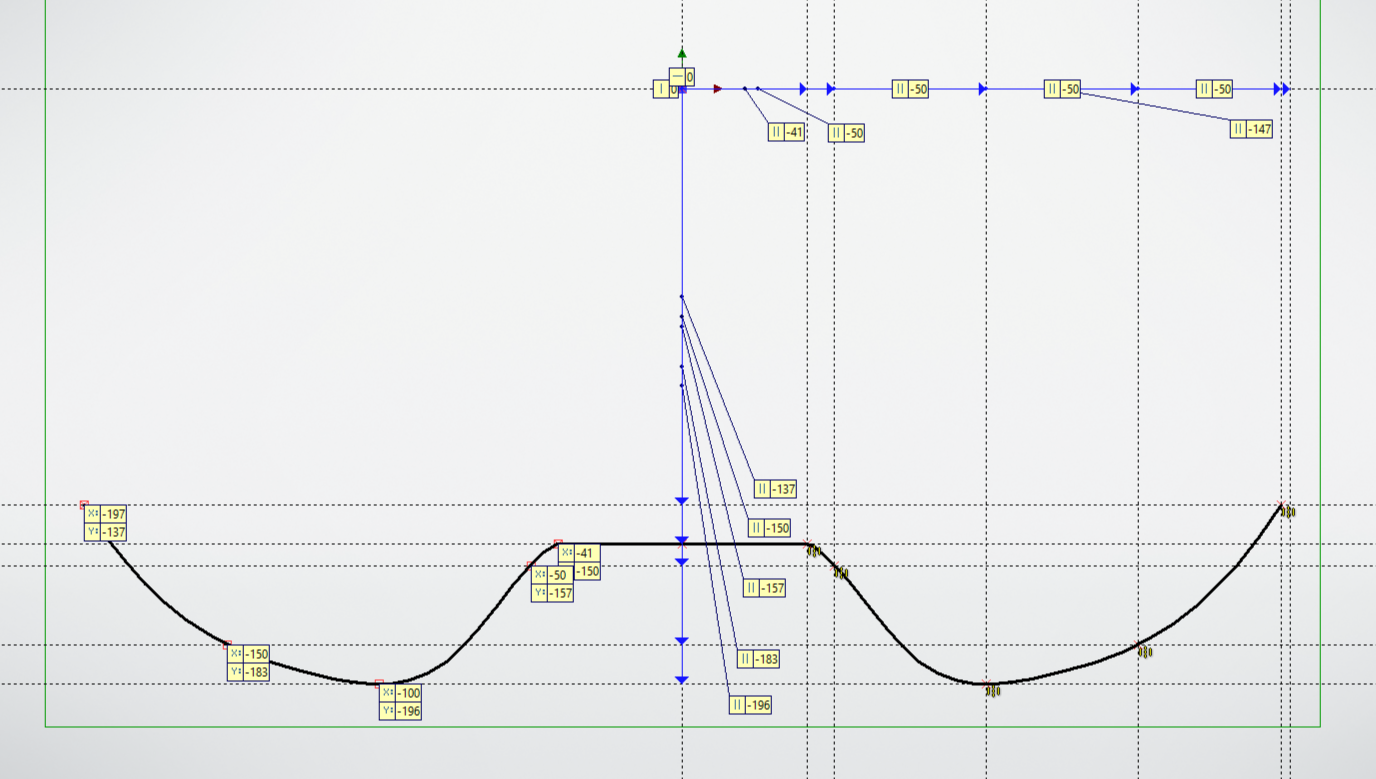Select the double blue arrowhead ending horizontal dimension chain

(1282, 89)
